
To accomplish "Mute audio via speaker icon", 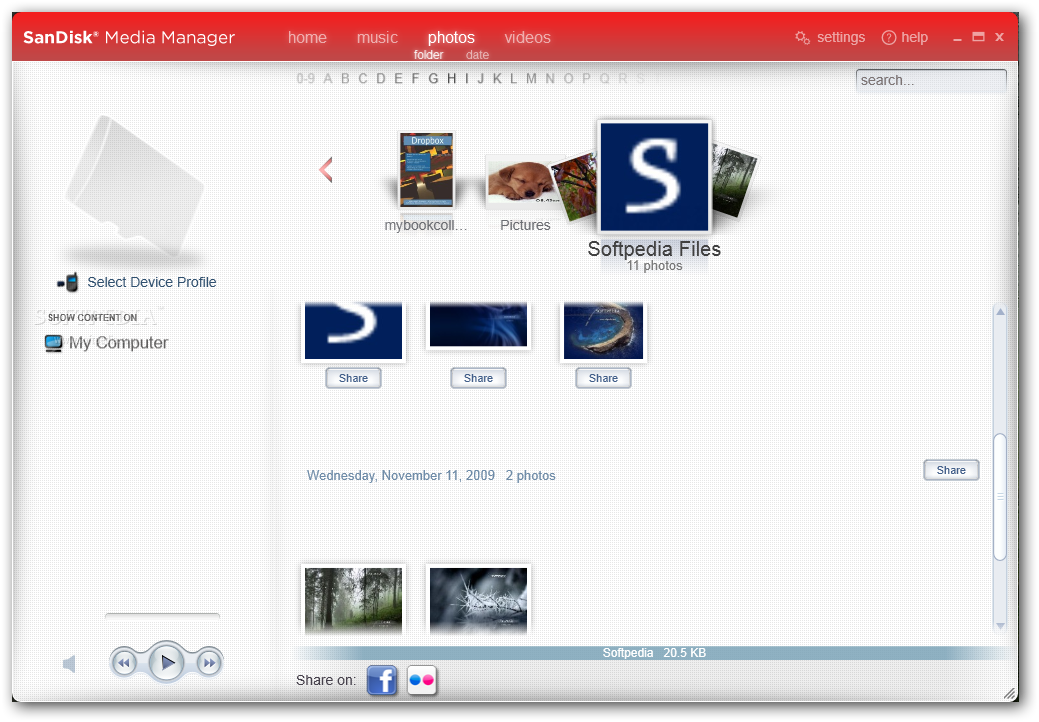I will [69, 664].
